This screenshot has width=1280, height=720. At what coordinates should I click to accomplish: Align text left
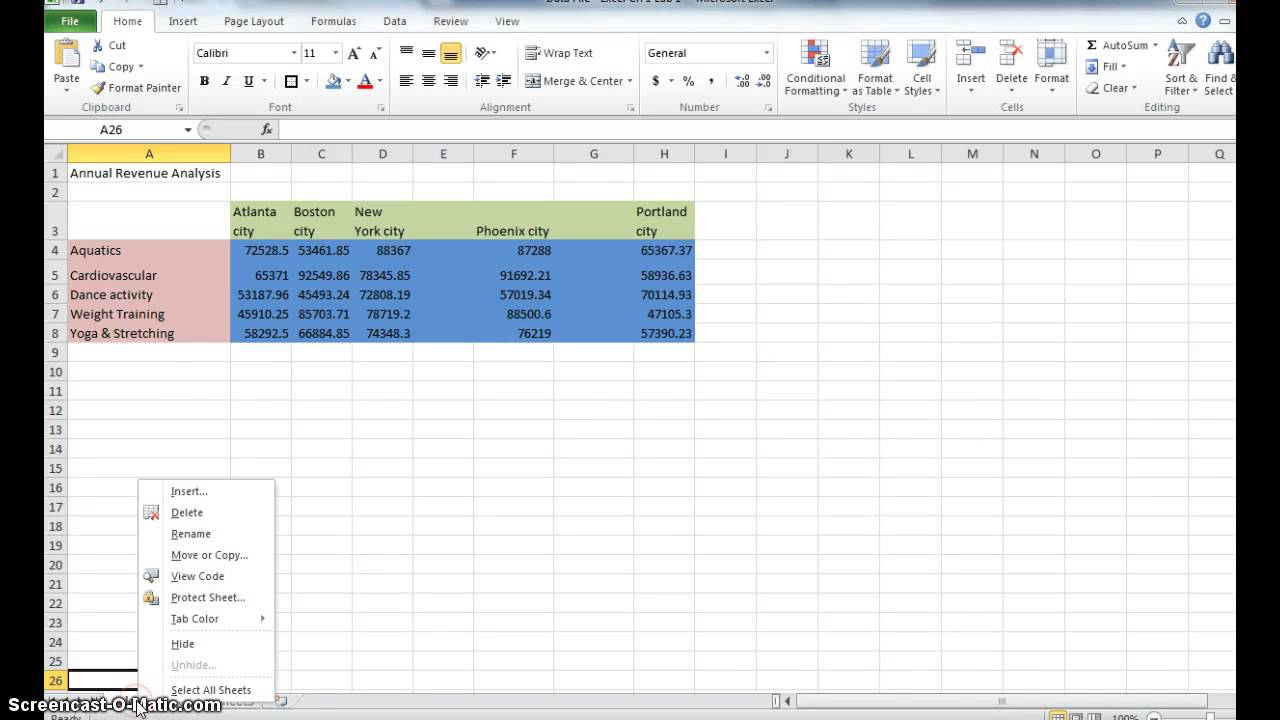coord(406,81)
